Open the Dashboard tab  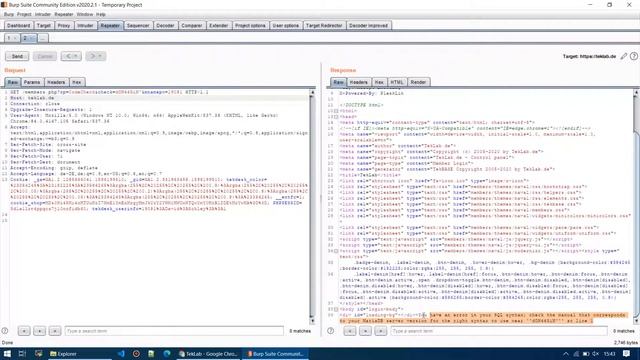click(18, 25)
